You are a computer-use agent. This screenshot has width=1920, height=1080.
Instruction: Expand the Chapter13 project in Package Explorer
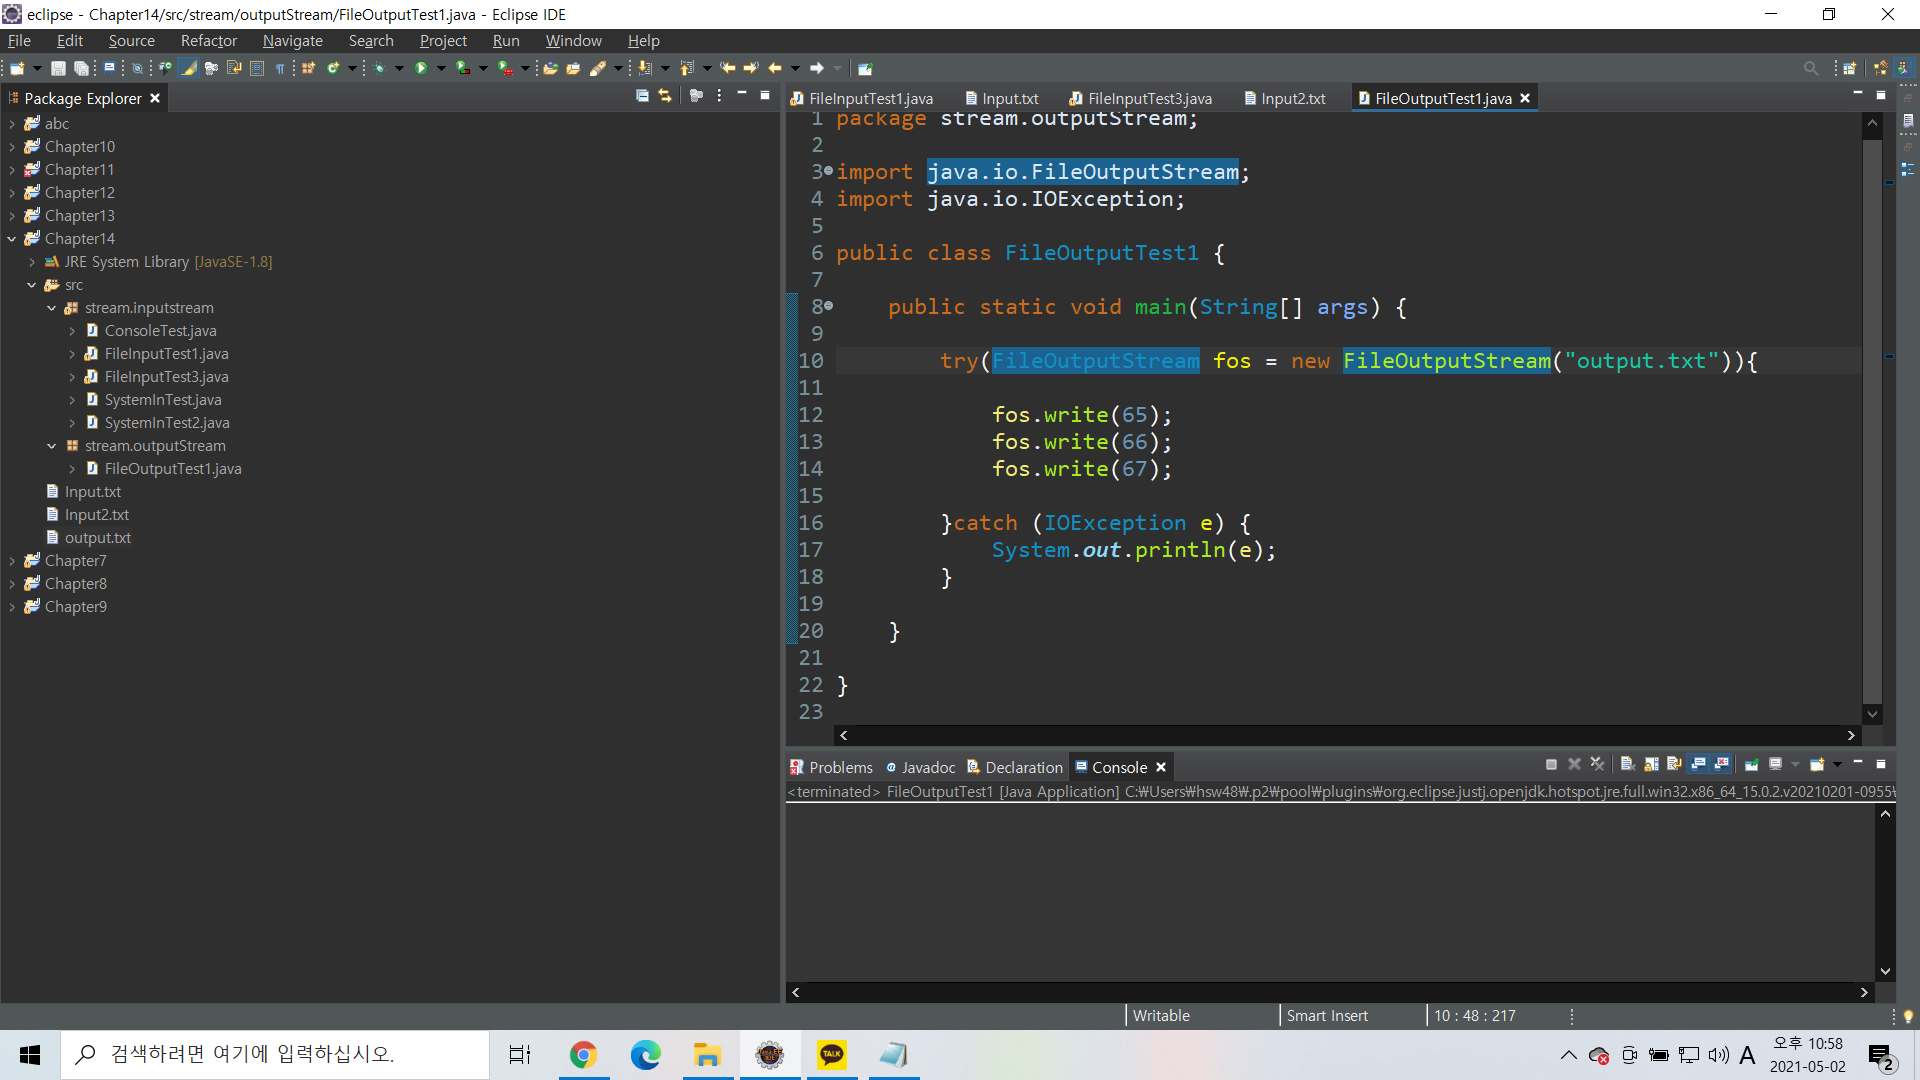[12, 216]
